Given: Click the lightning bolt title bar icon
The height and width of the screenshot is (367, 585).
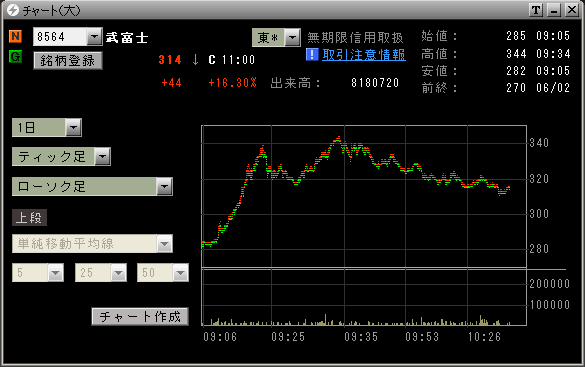Looking at the screenshot, I should [x=13, y=10].
